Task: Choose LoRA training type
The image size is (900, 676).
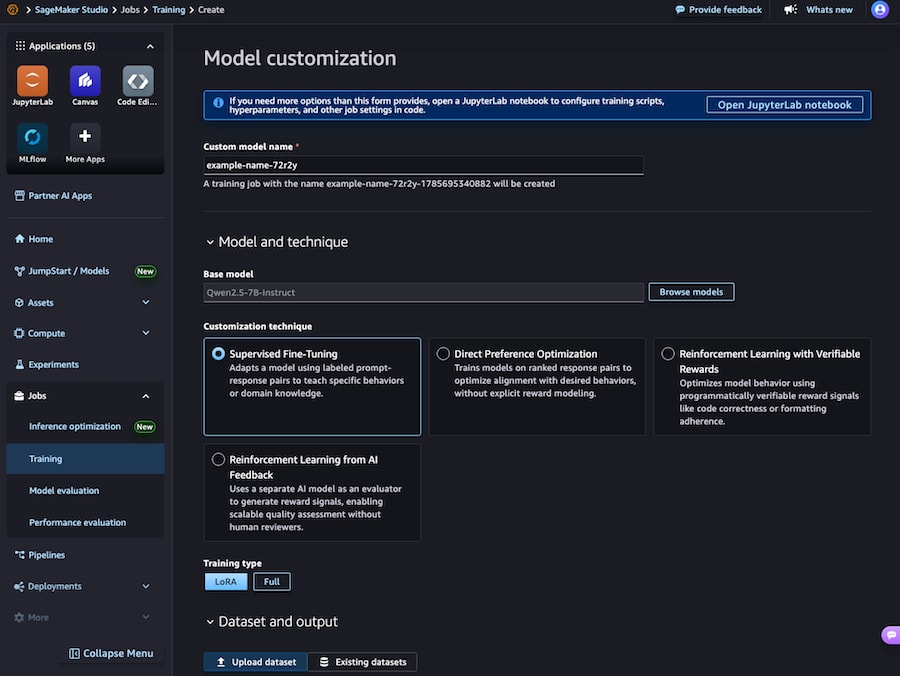Action: coord(226,582)
